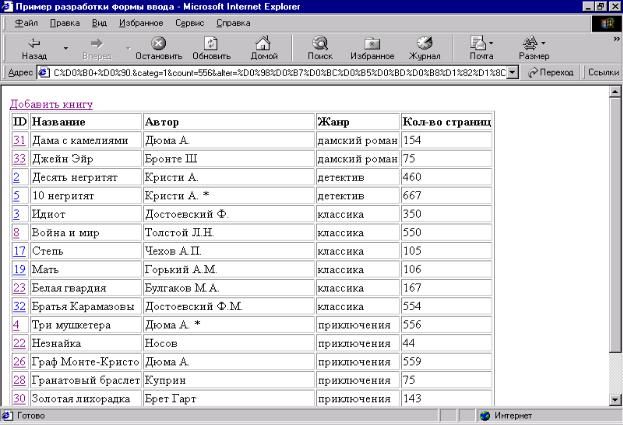Click the Windows logo throbber
Viewport: 623px width, 425px height.
[606, 23]
